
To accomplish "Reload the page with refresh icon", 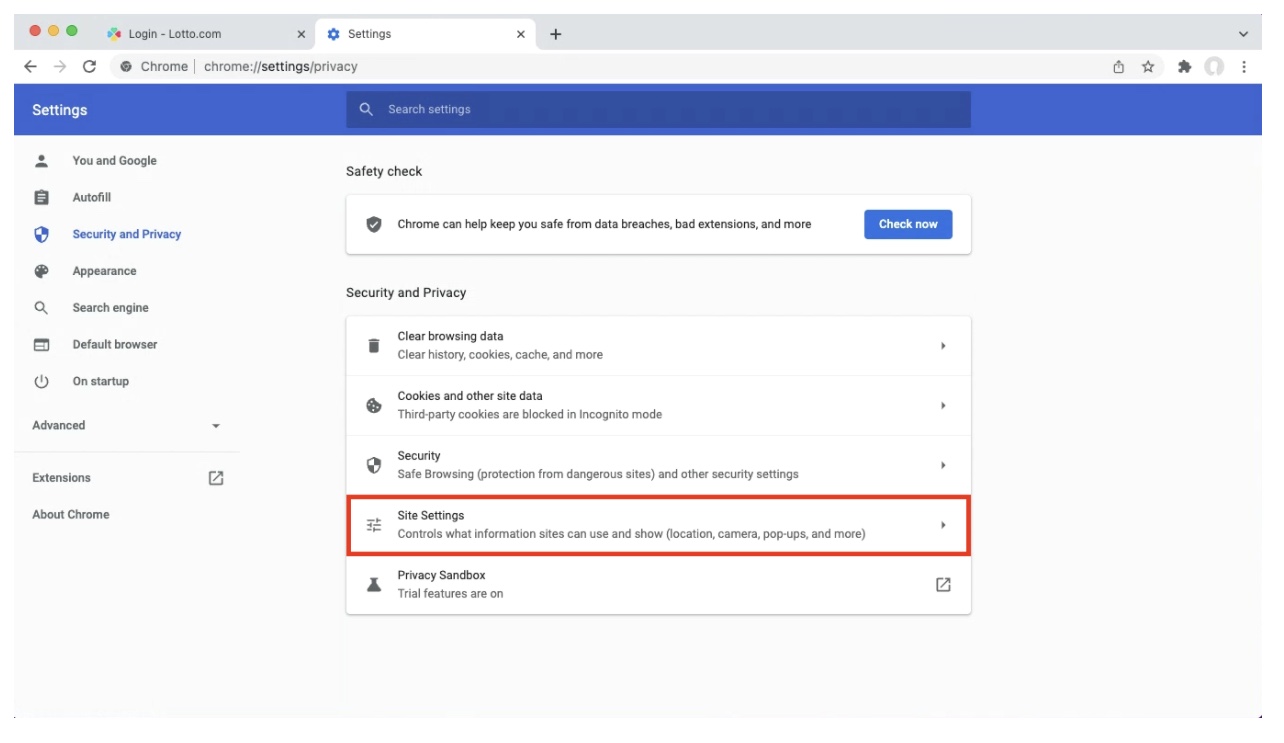I will point(89,67).
